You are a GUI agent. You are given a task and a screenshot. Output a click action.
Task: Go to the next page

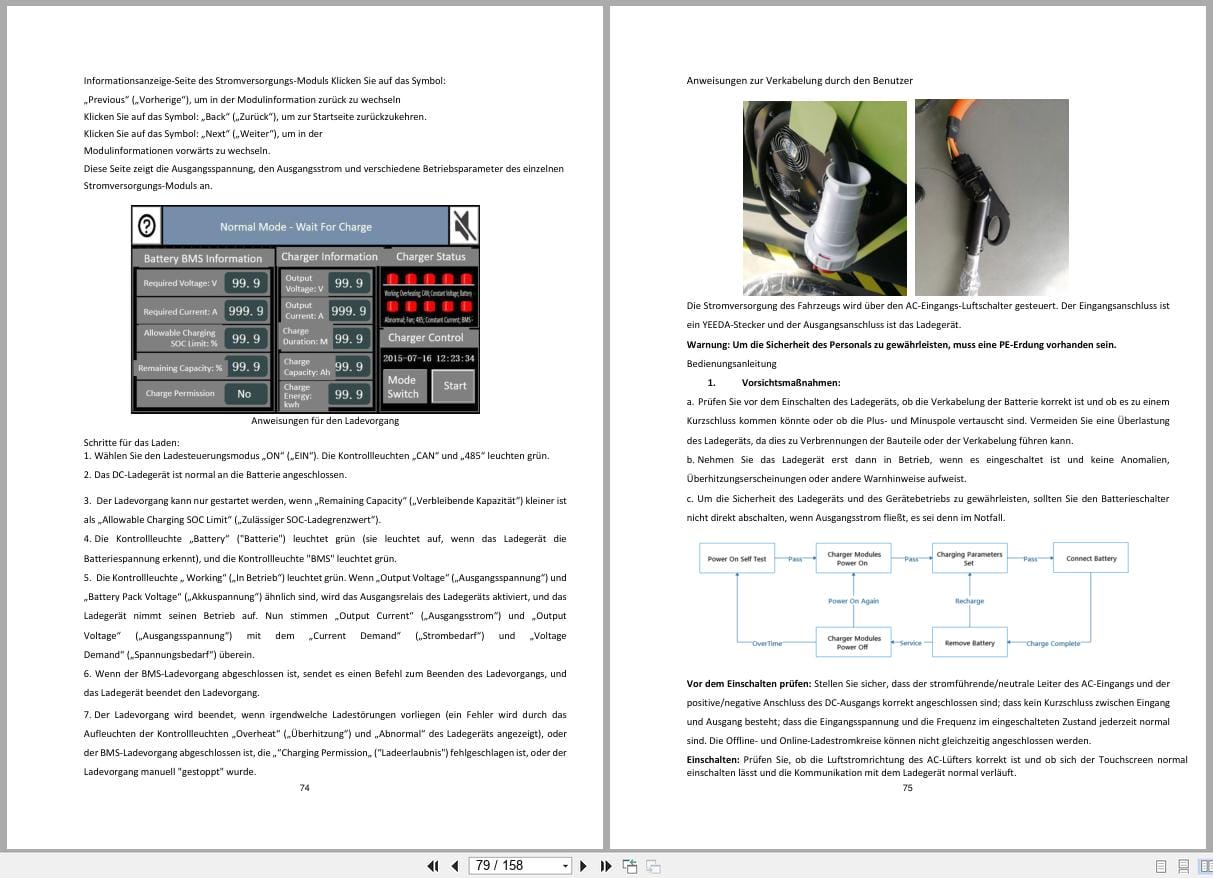pyautogui.click(x=583, y=866)
